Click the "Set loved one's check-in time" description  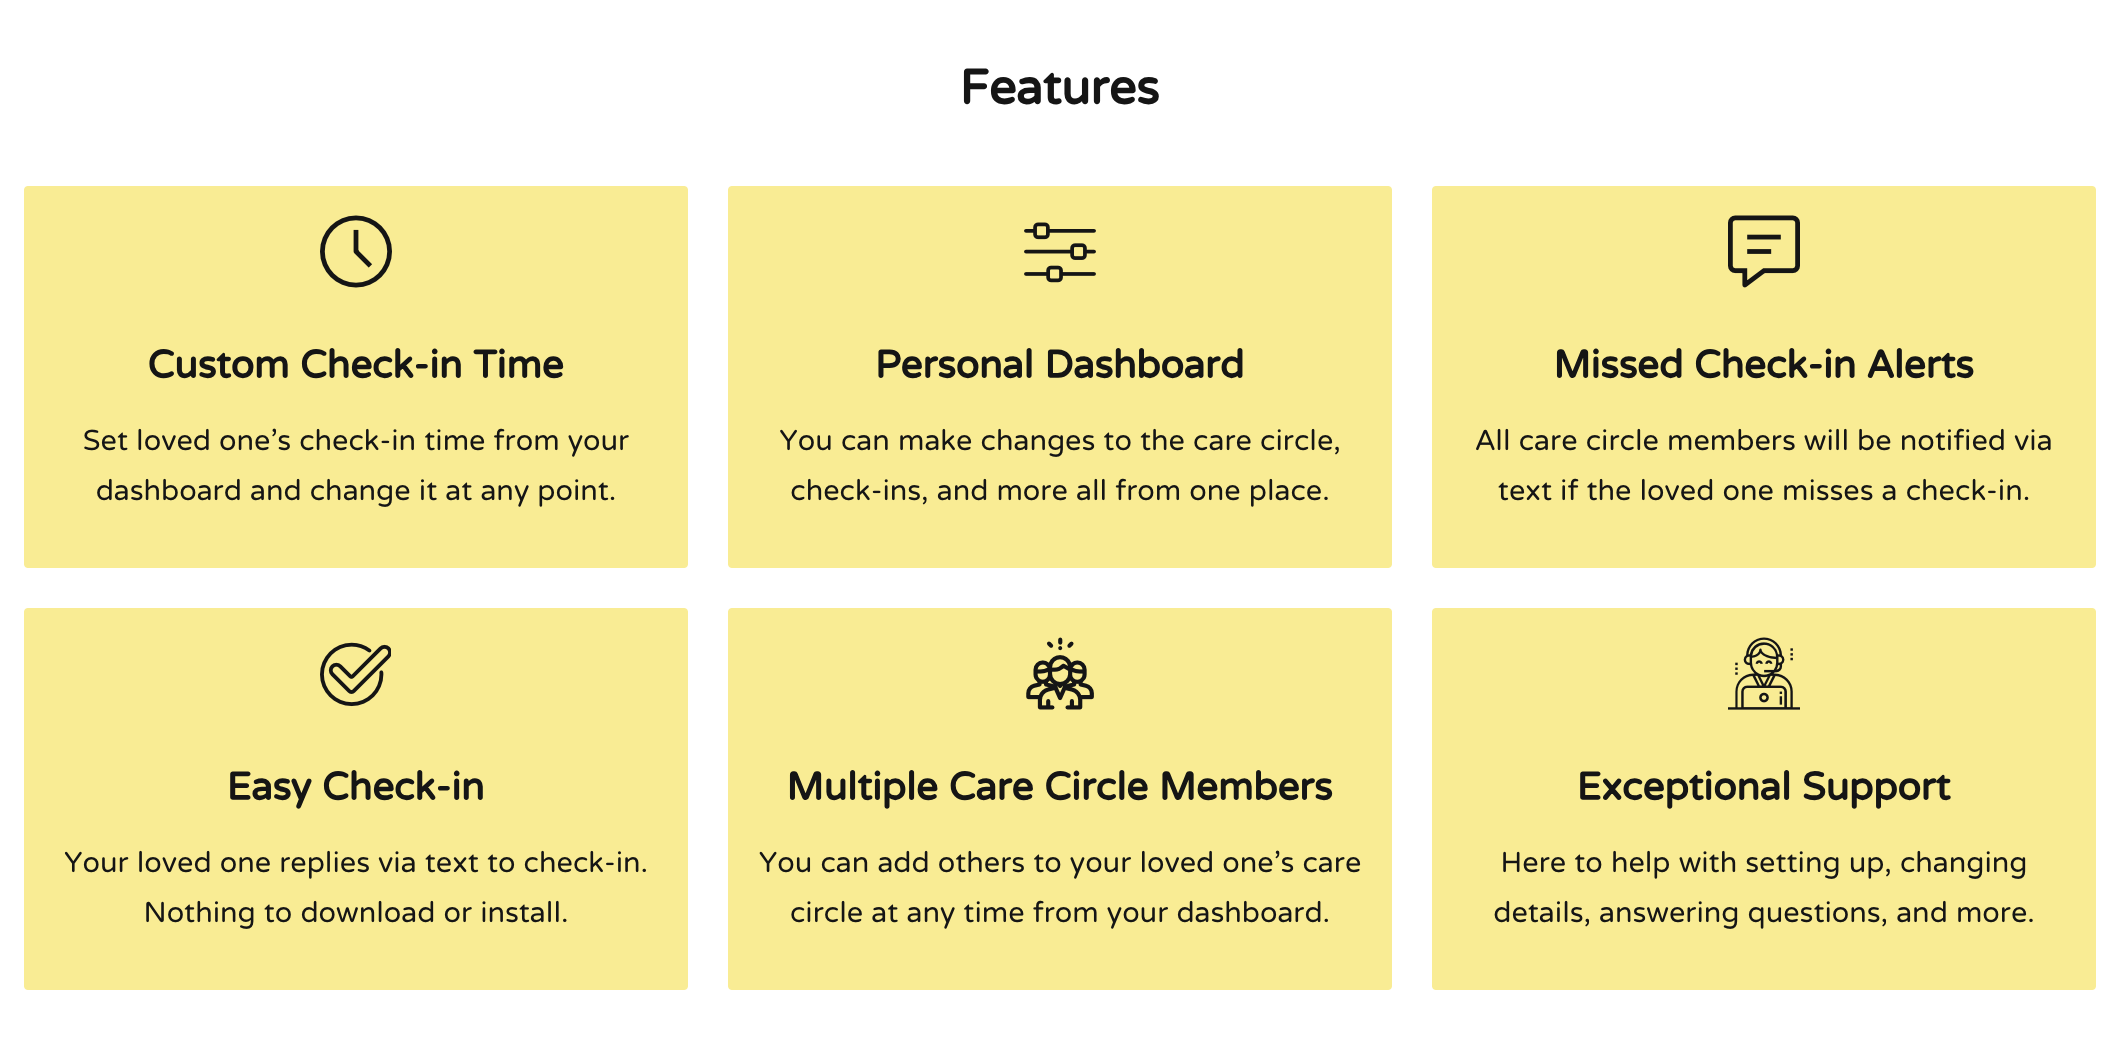click(x=355, y=440)
